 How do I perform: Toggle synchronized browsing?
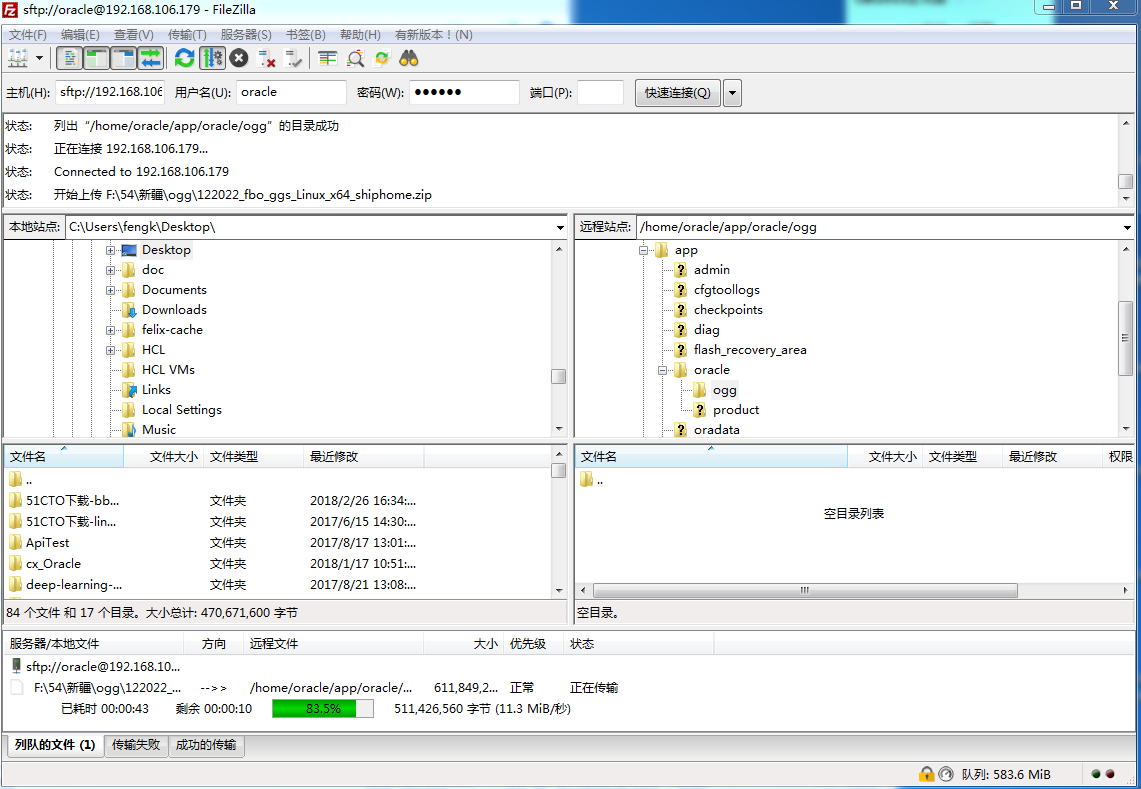(382, 58)
